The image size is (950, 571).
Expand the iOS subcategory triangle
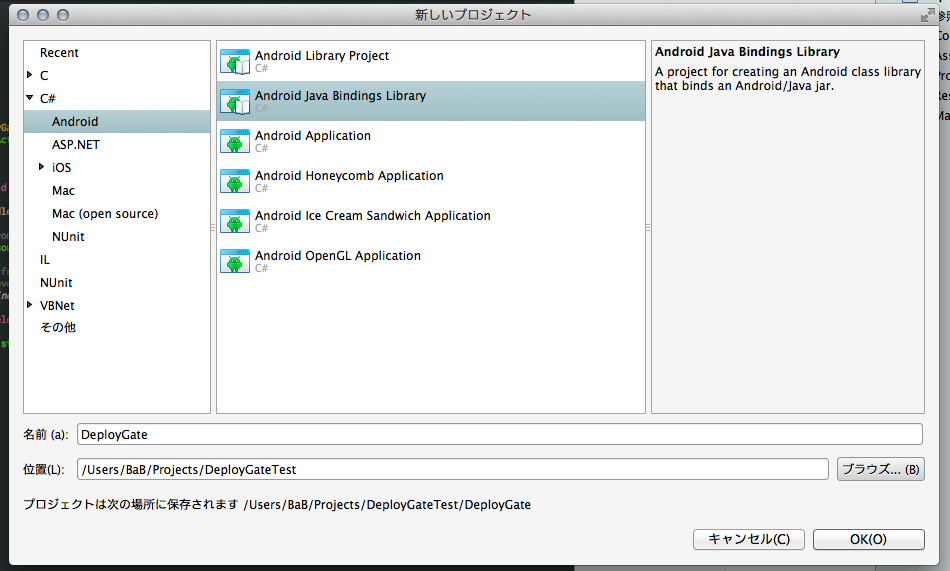pos(41,167)
